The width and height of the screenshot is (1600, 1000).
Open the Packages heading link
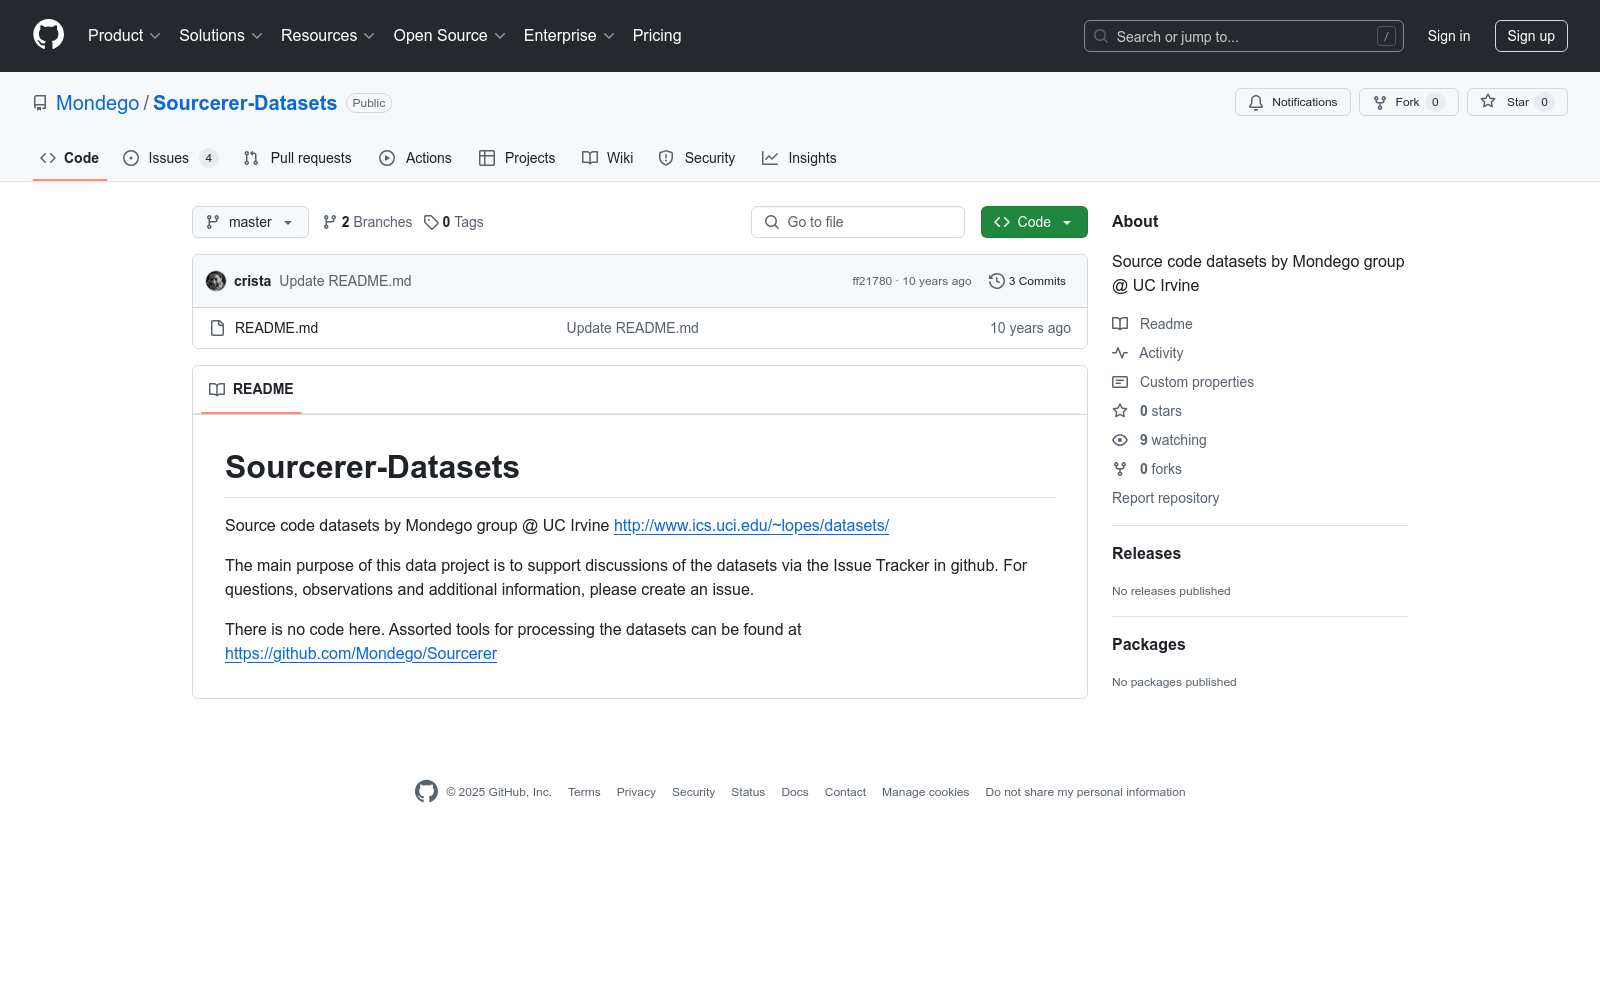click(1148, 644)
